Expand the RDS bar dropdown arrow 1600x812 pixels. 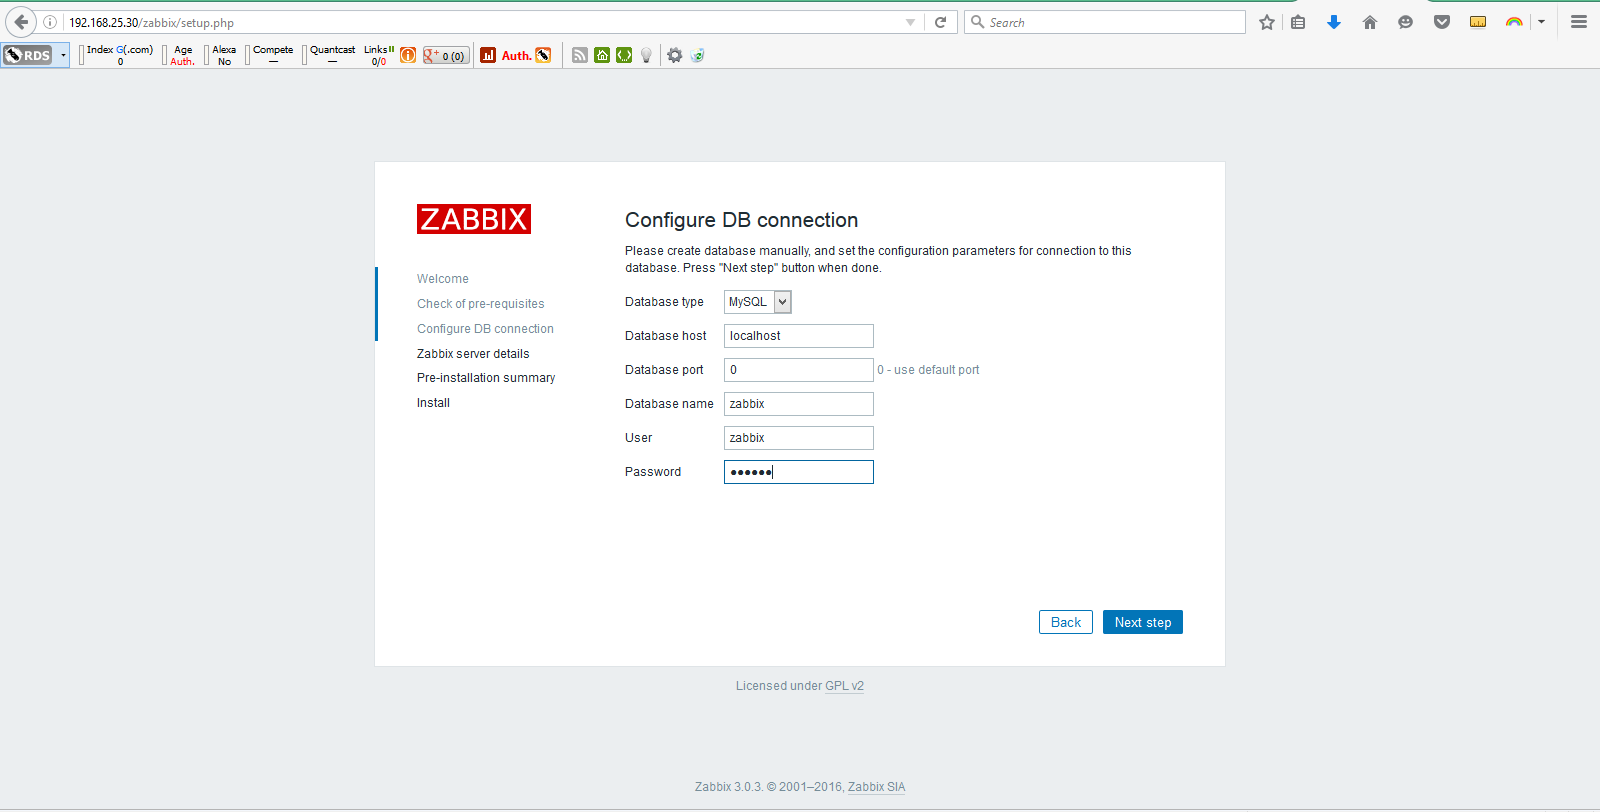click(x=63, y=56)
